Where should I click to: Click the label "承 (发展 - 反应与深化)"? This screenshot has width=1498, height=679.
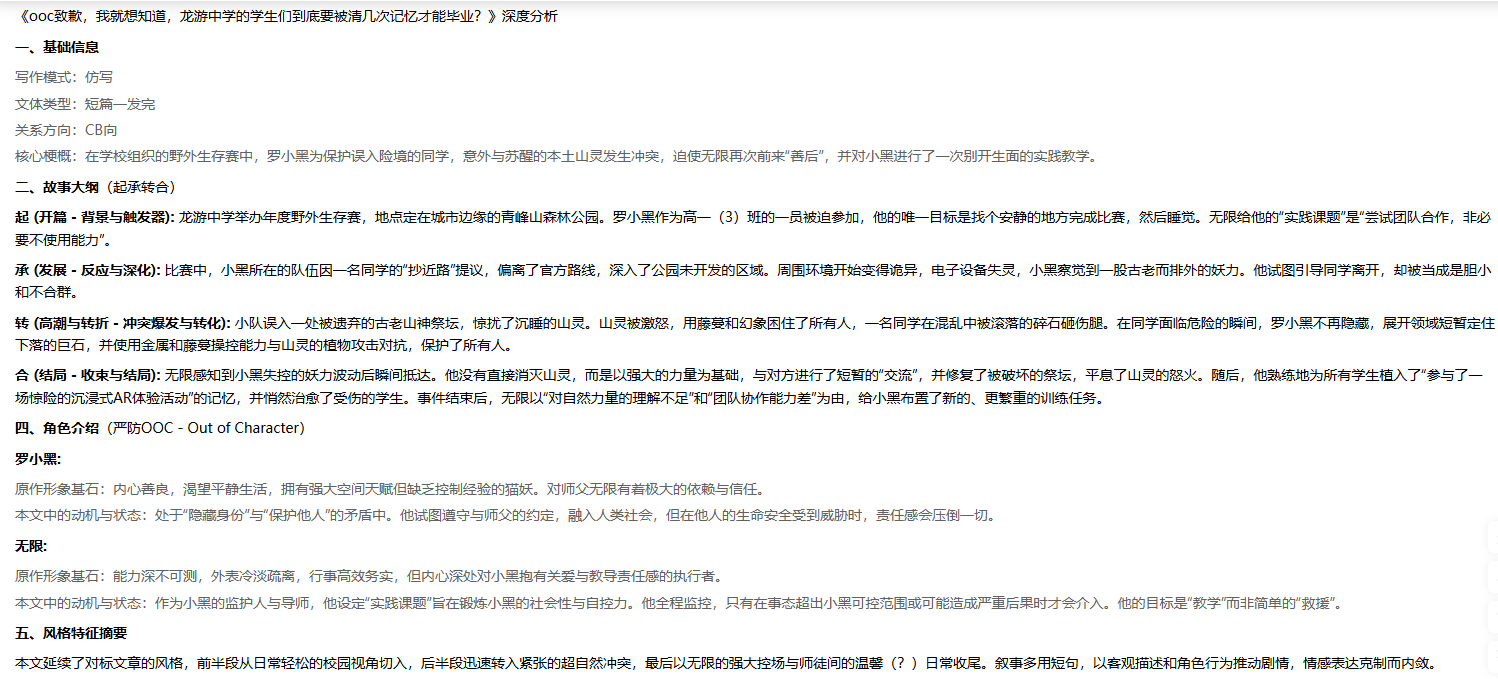(88, 270)
